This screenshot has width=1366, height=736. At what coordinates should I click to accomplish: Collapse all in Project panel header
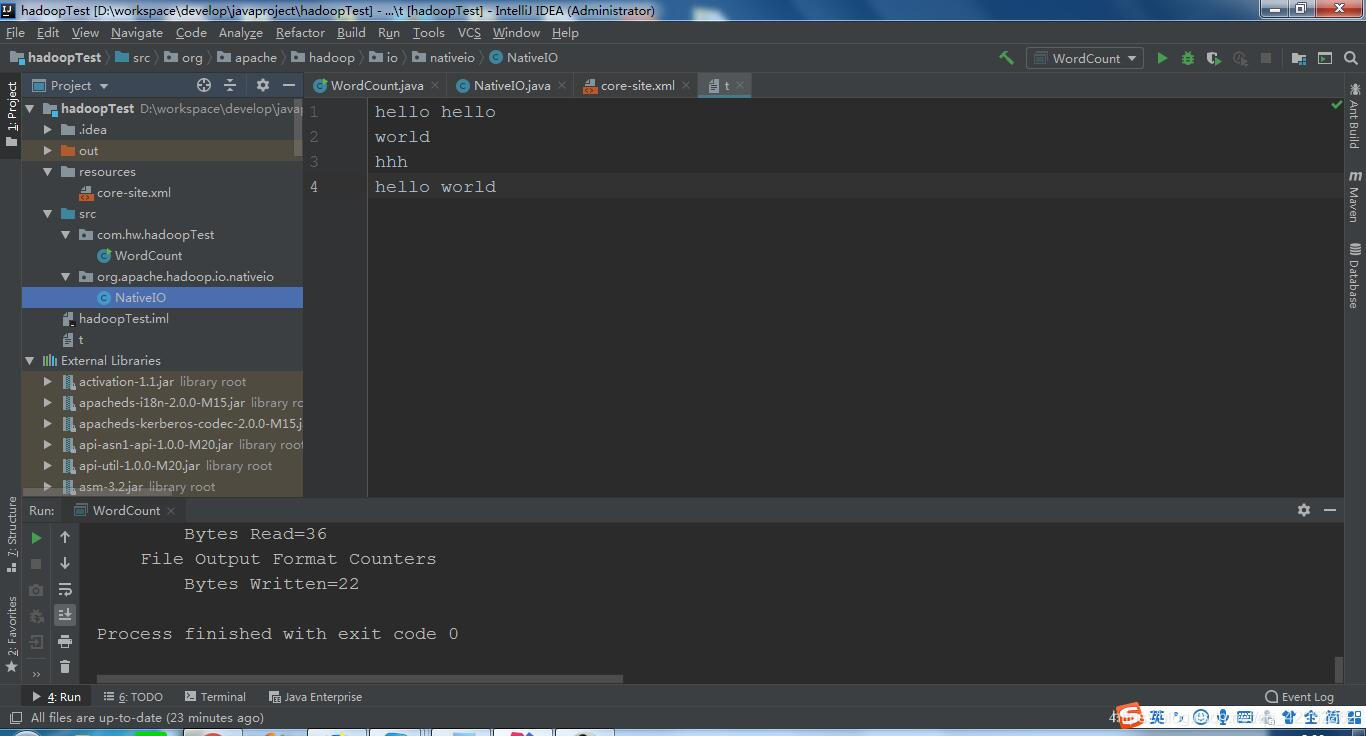tap(230, 85)
